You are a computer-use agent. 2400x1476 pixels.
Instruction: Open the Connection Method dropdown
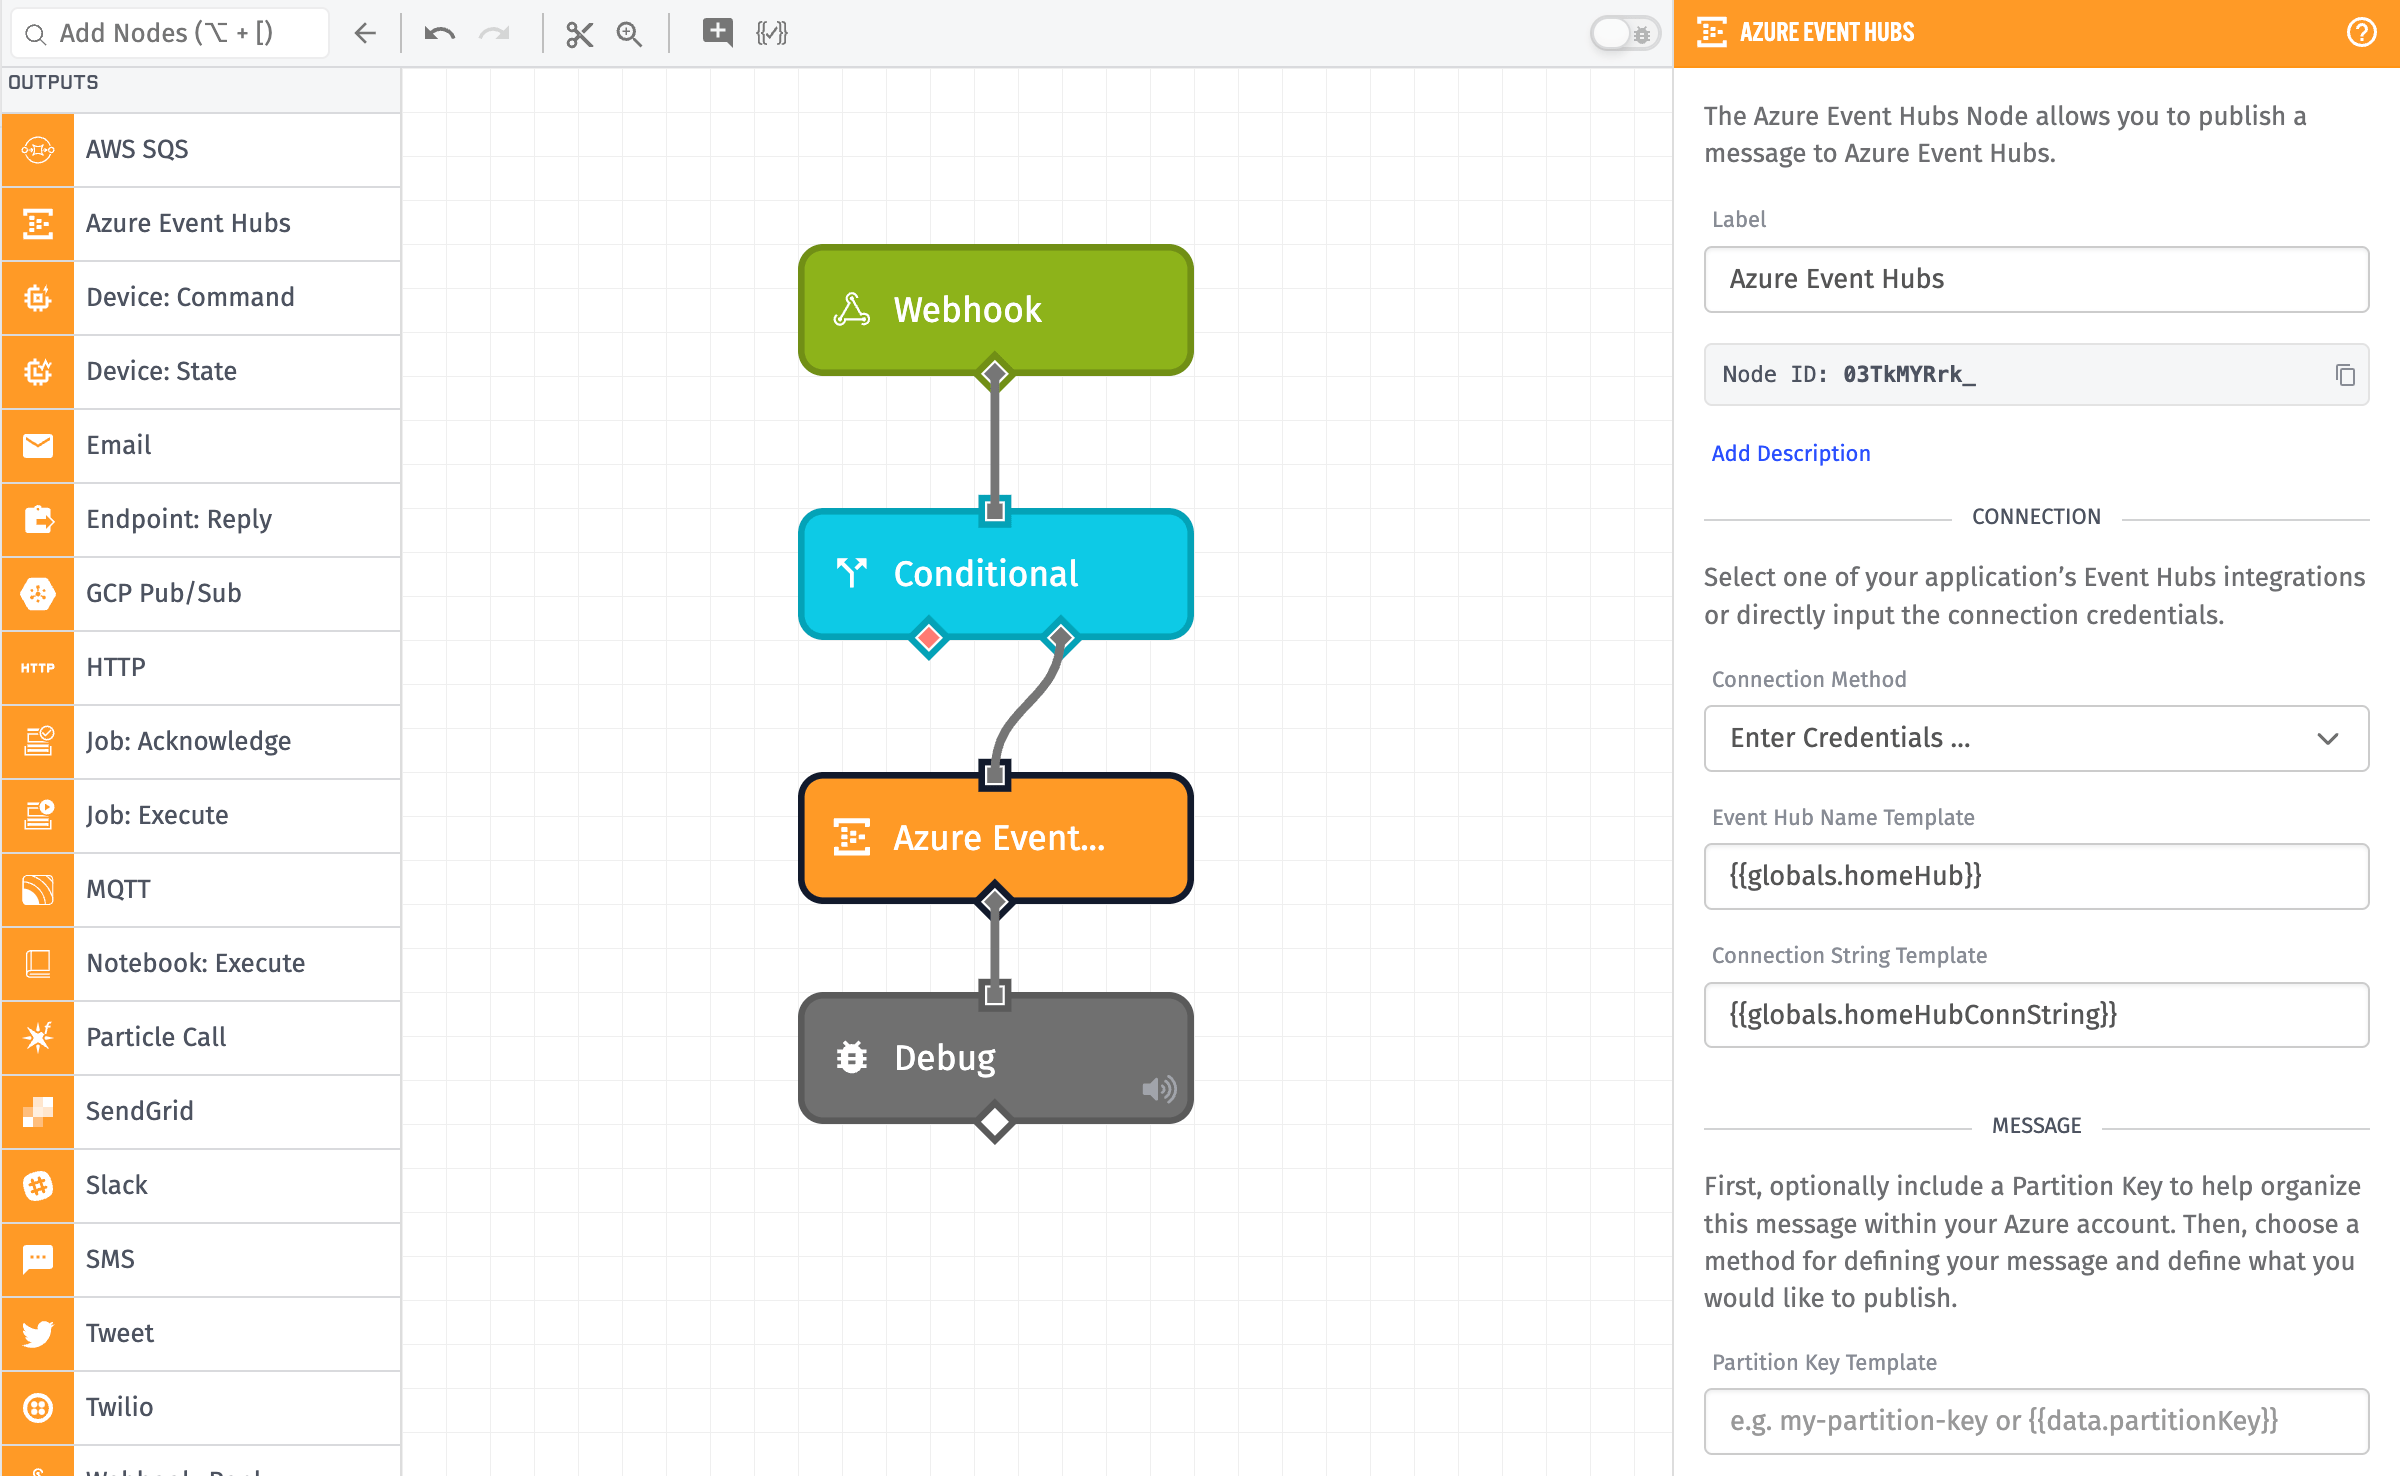click(2036, 738)
